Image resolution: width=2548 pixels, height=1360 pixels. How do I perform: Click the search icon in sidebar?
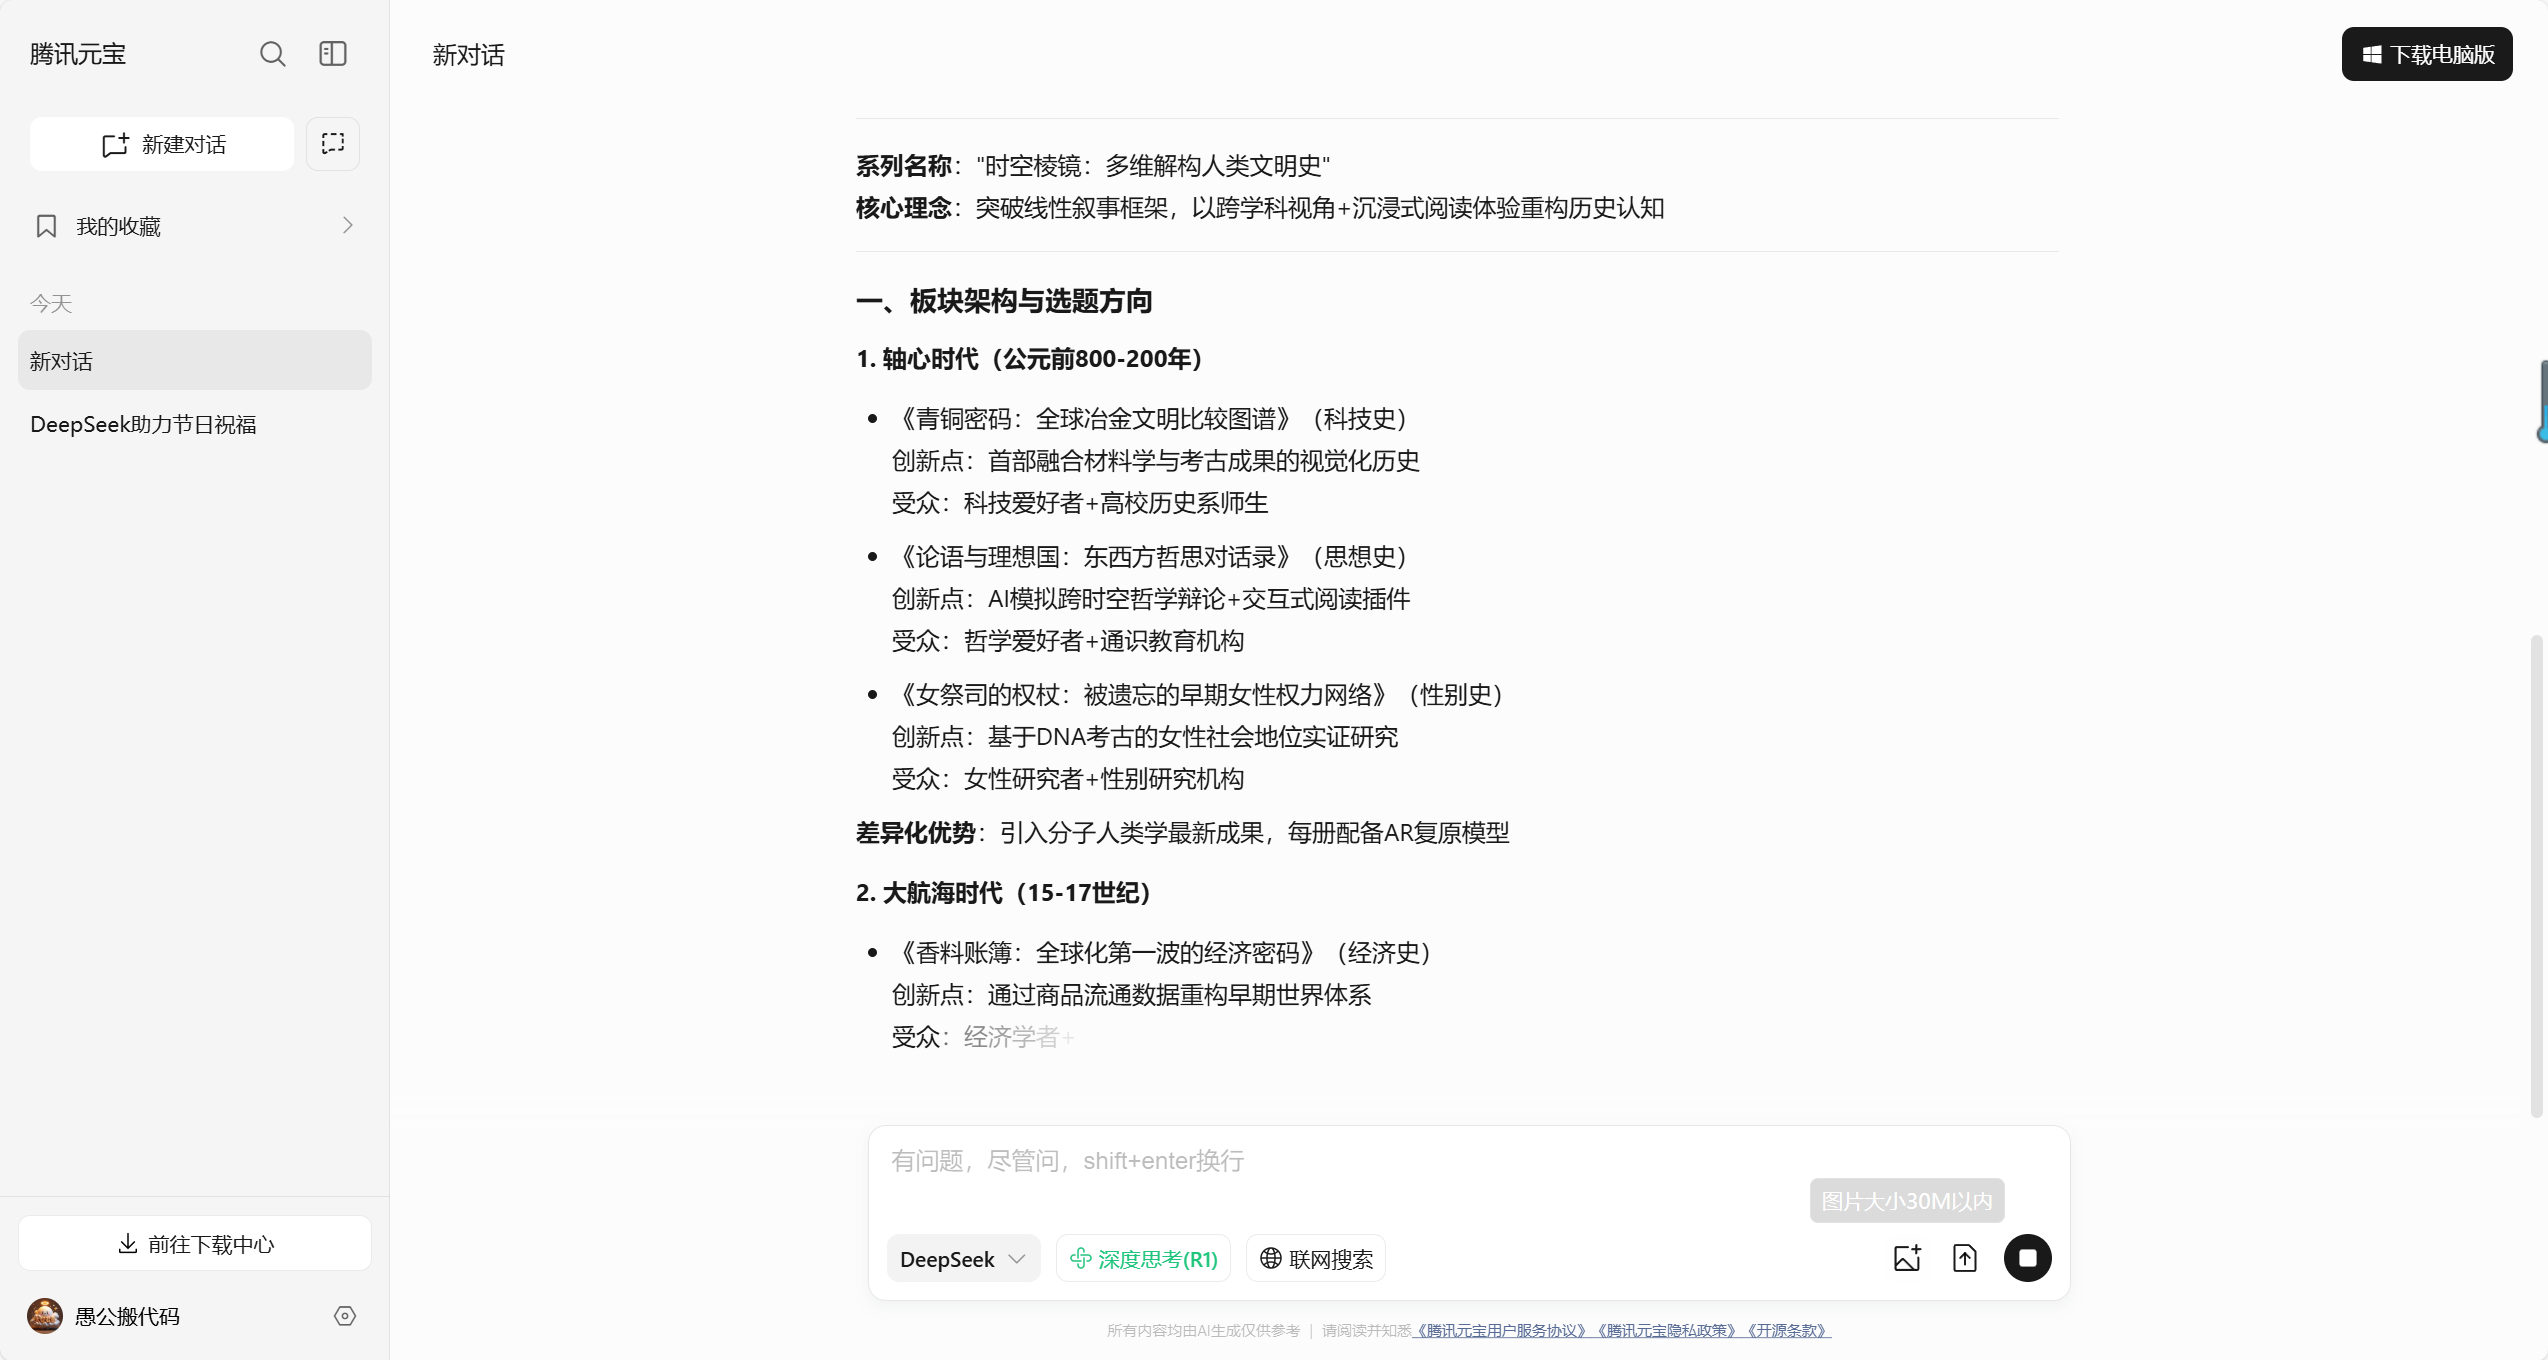(272, 54)
